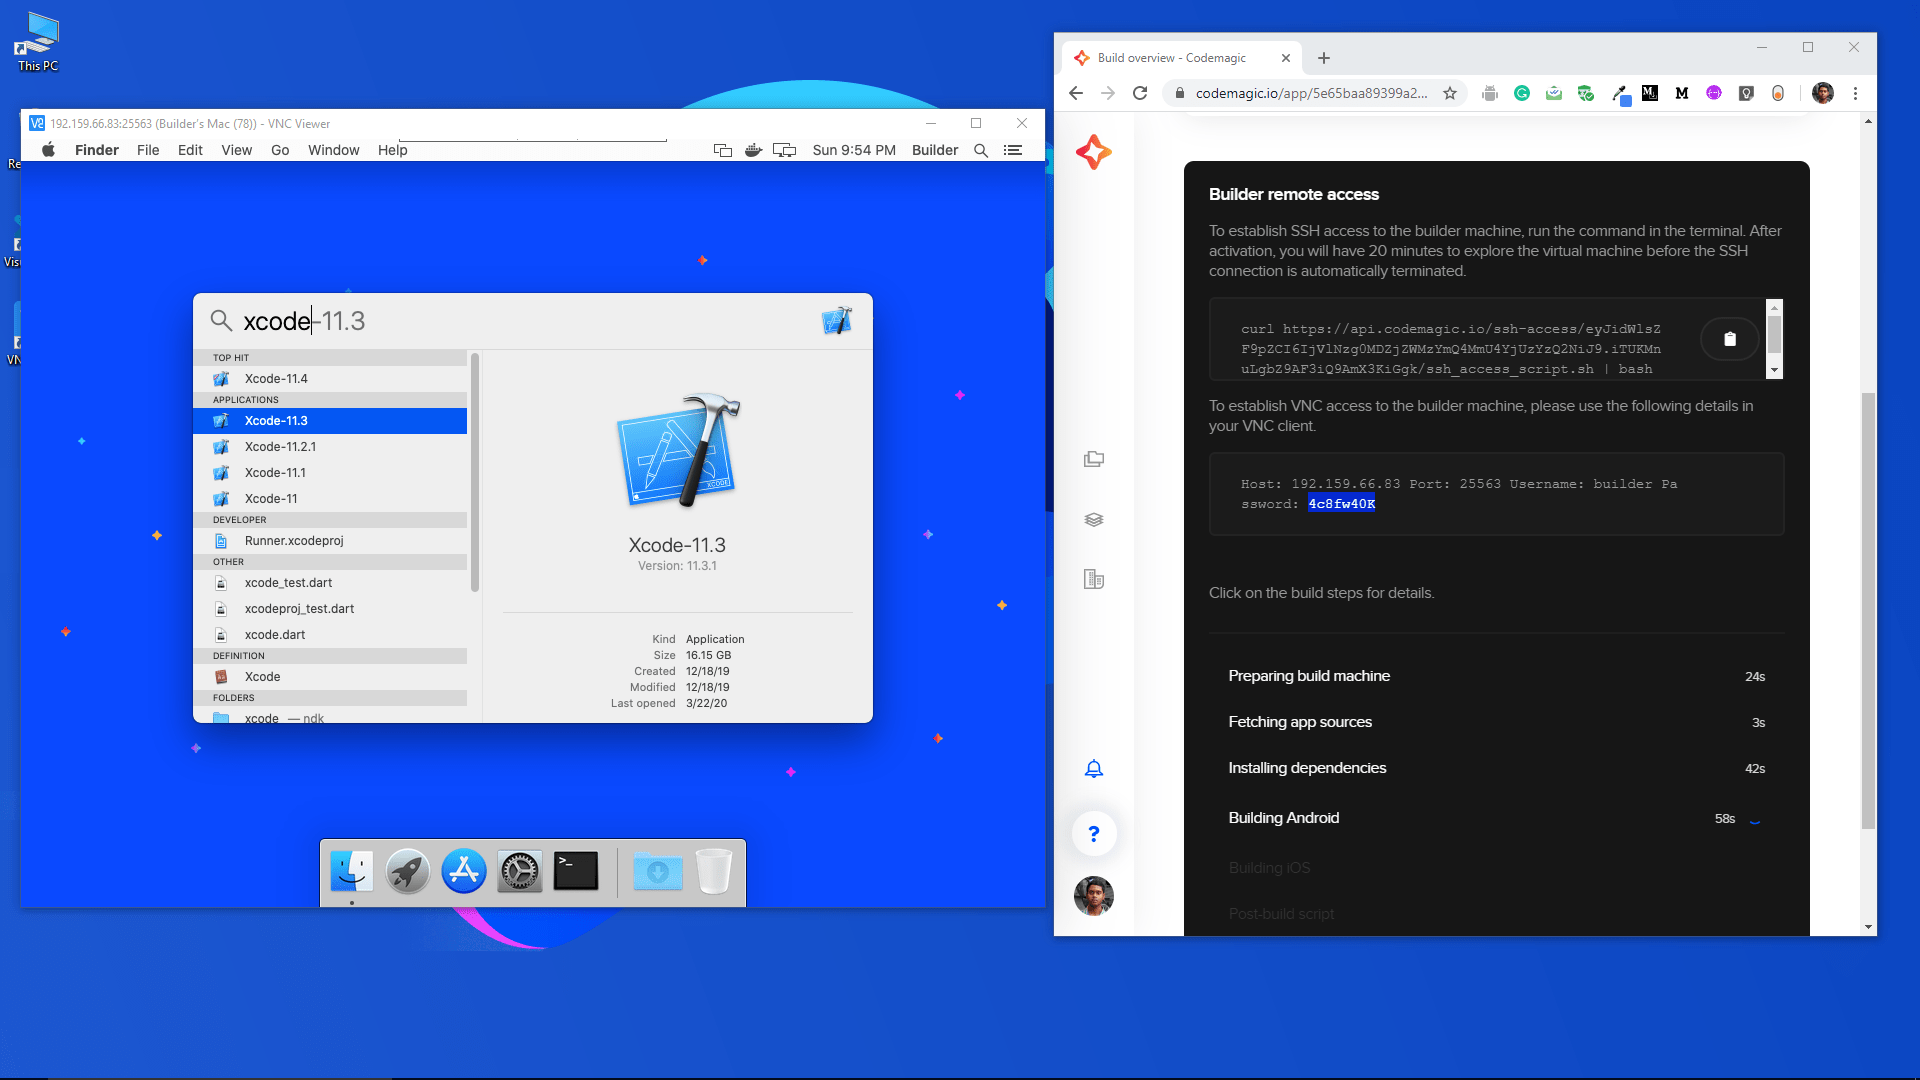
Task: Open the File menu
Action: point(148,150)
